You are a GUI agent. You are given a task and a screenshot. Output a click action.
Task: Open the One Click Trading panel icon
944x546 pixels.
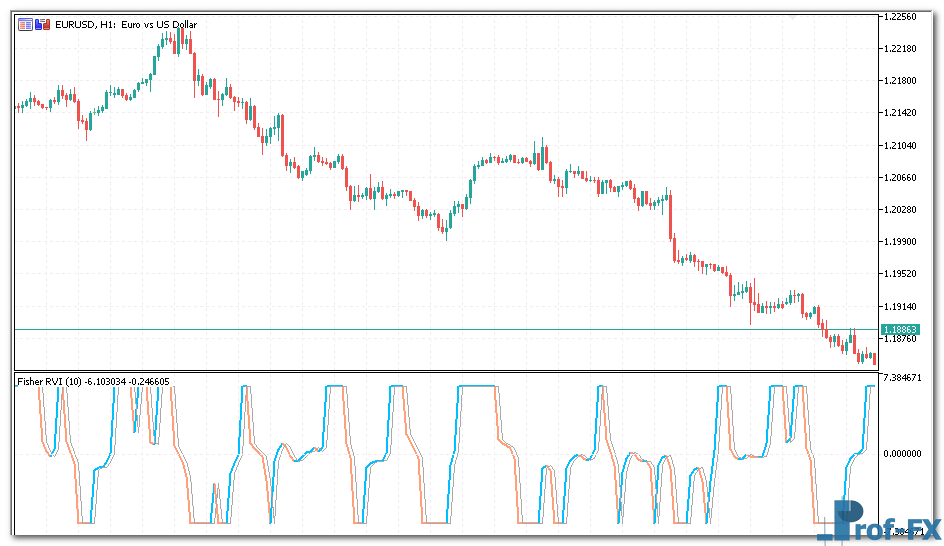point(25,23)
